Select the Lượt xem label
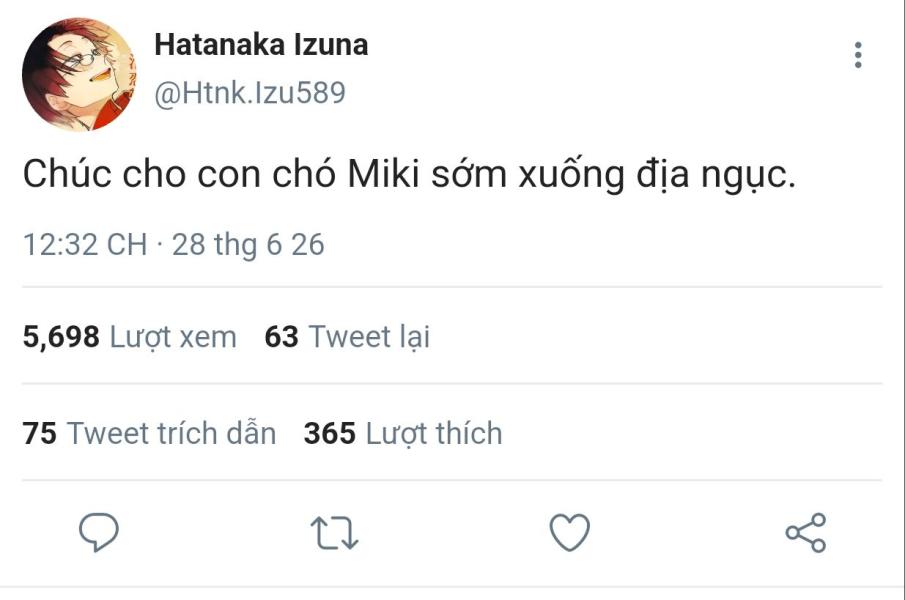 pos(173,337)
